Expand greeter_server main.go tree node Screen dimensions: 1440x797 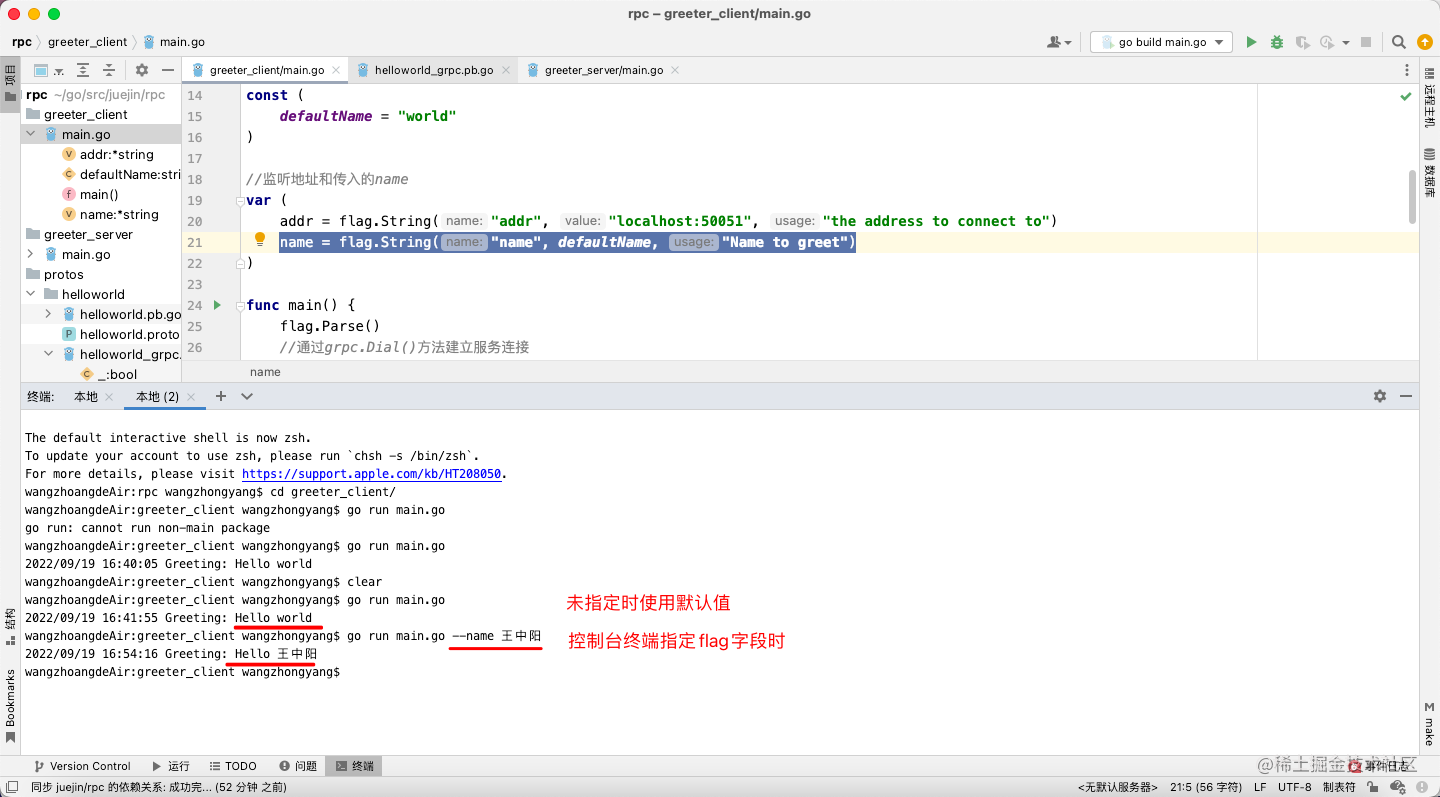point(31,254)
